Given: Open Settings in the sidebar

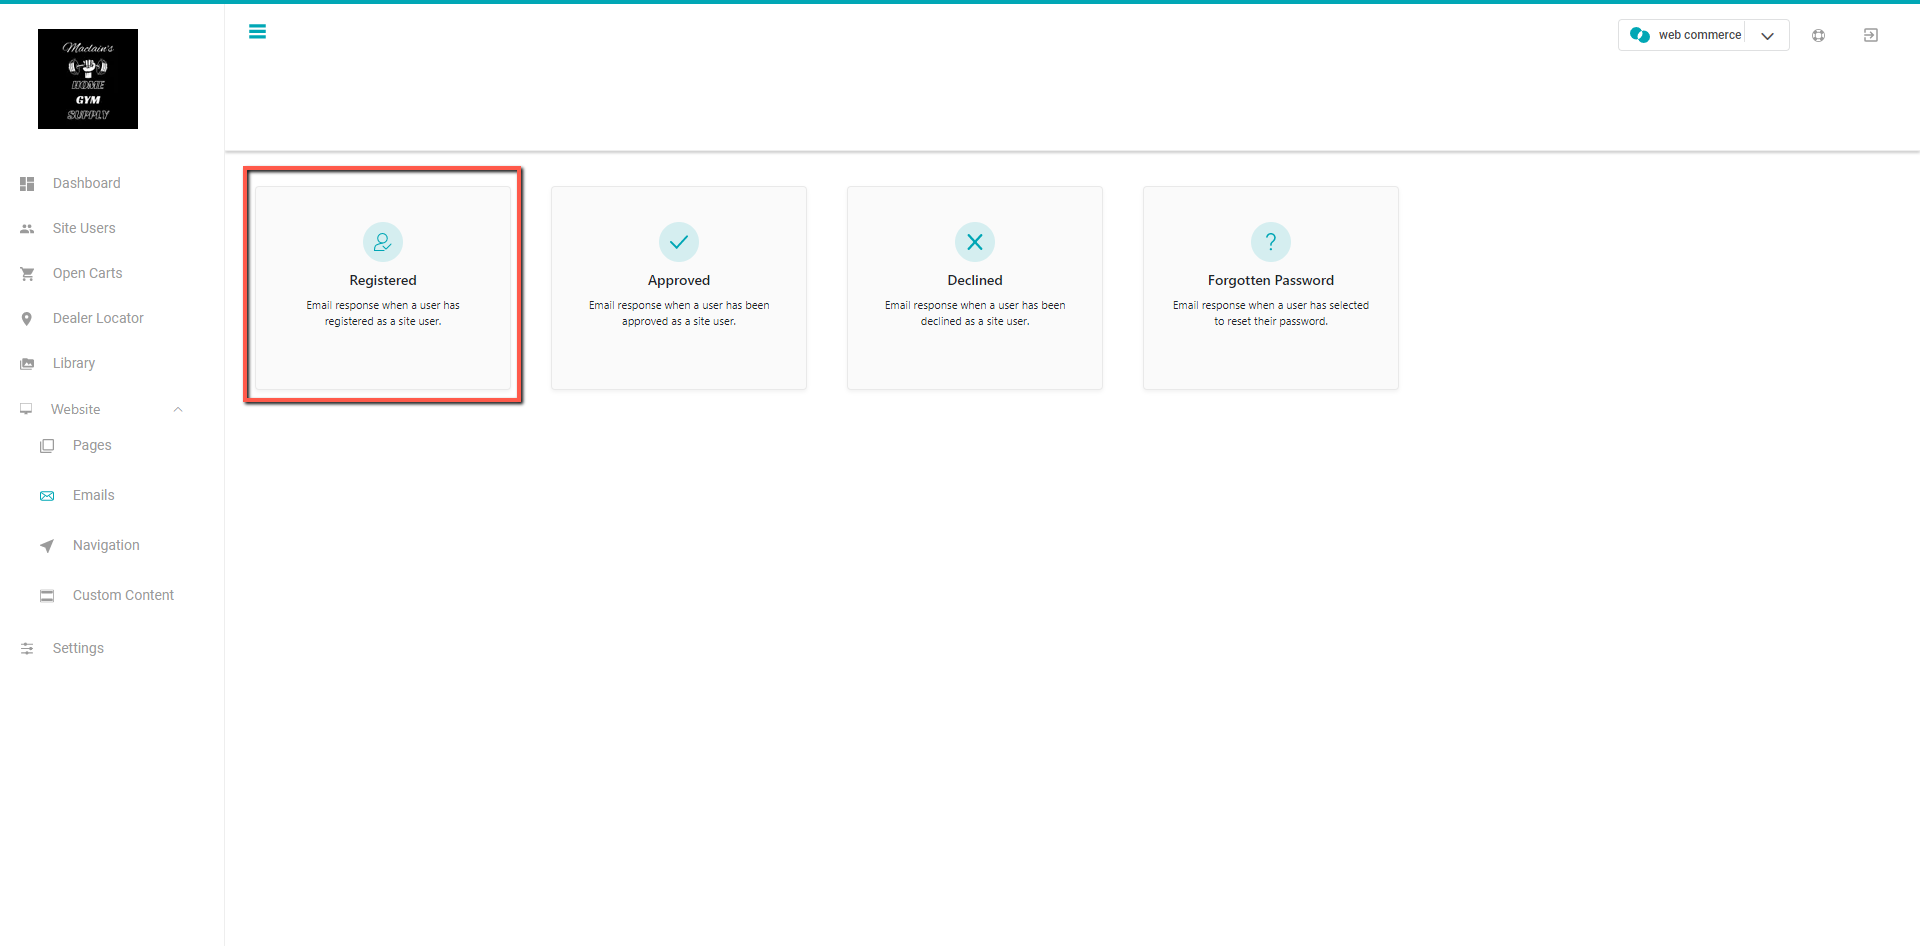Looking at the screenshot, I should point(78,648).
